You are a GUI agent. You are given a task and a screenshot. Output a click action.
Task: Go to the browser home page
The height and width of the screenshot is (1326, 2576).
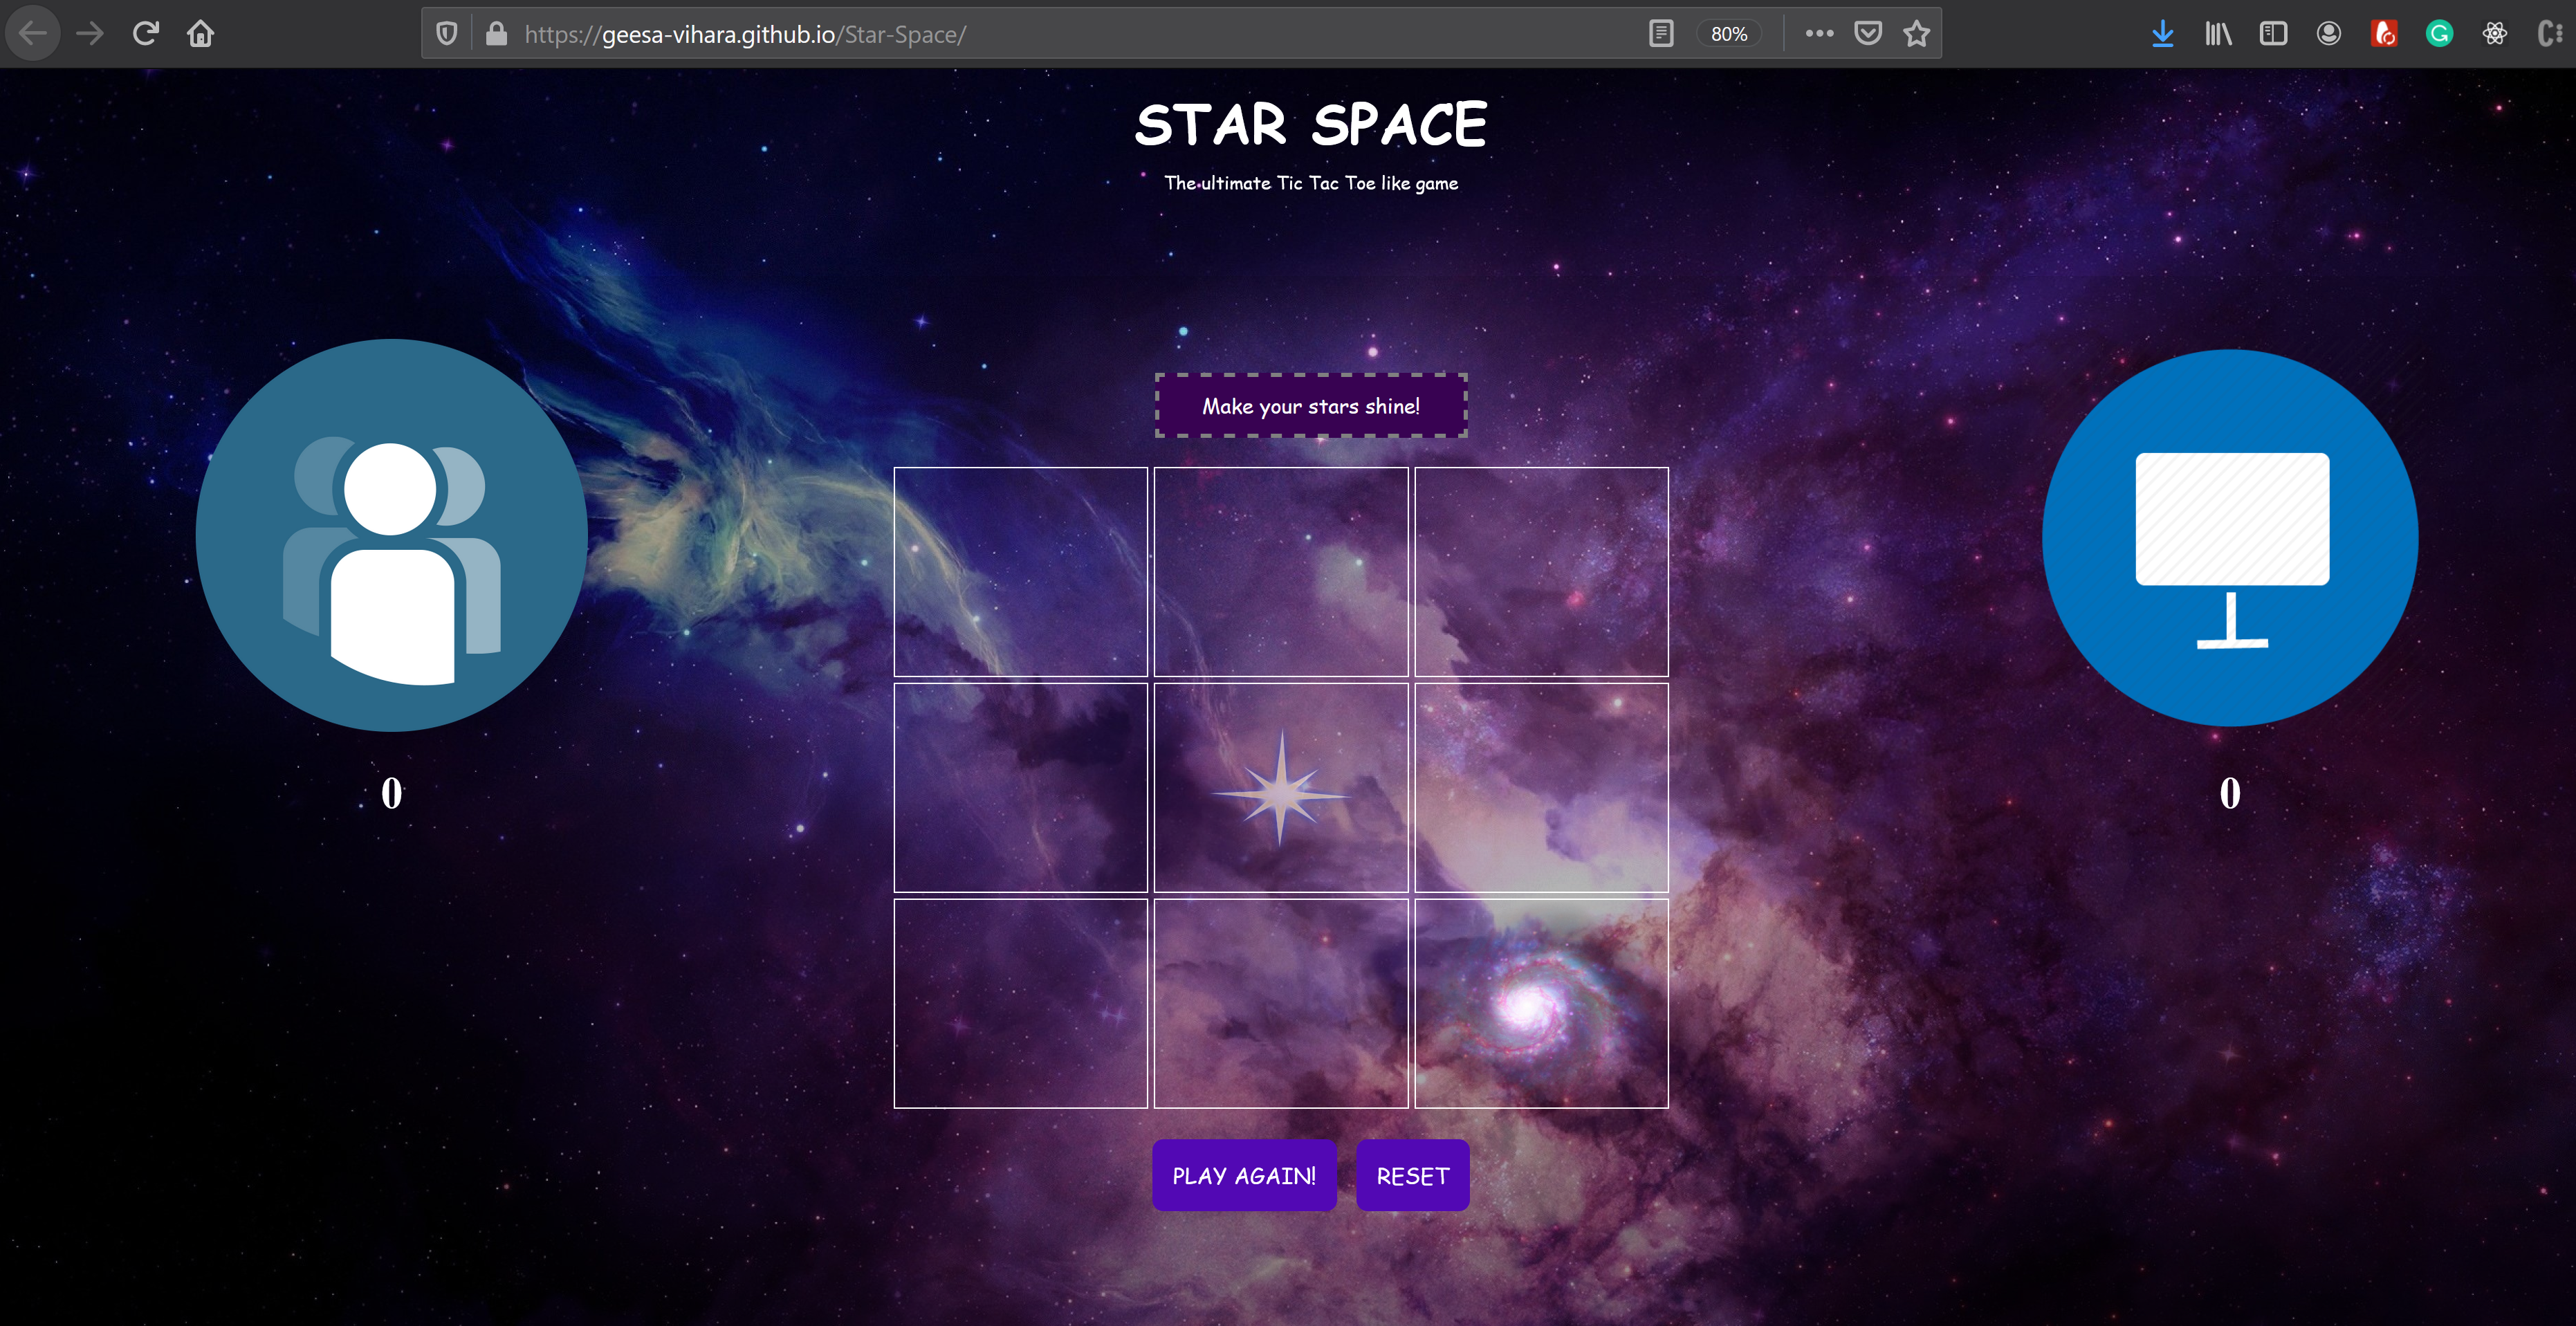pos(201,34)
